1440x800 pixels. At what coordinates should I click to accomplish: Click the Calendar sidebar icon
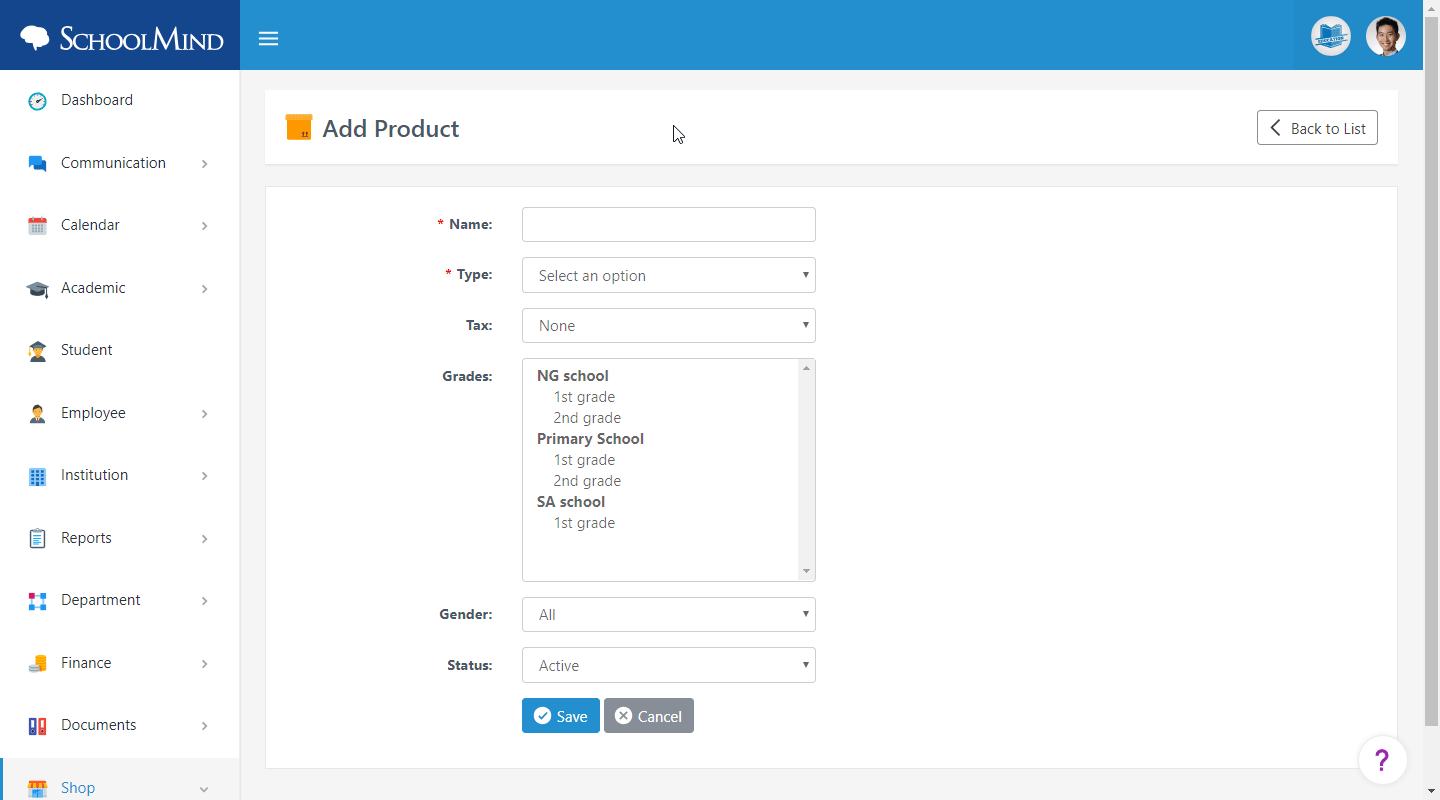(37, 225)
